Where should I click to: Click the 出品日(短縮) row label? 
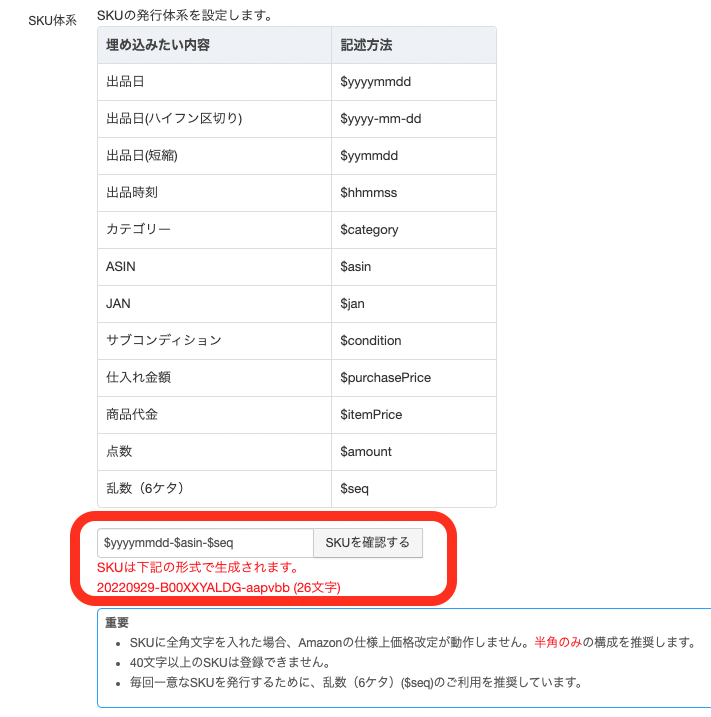point(142,156)
